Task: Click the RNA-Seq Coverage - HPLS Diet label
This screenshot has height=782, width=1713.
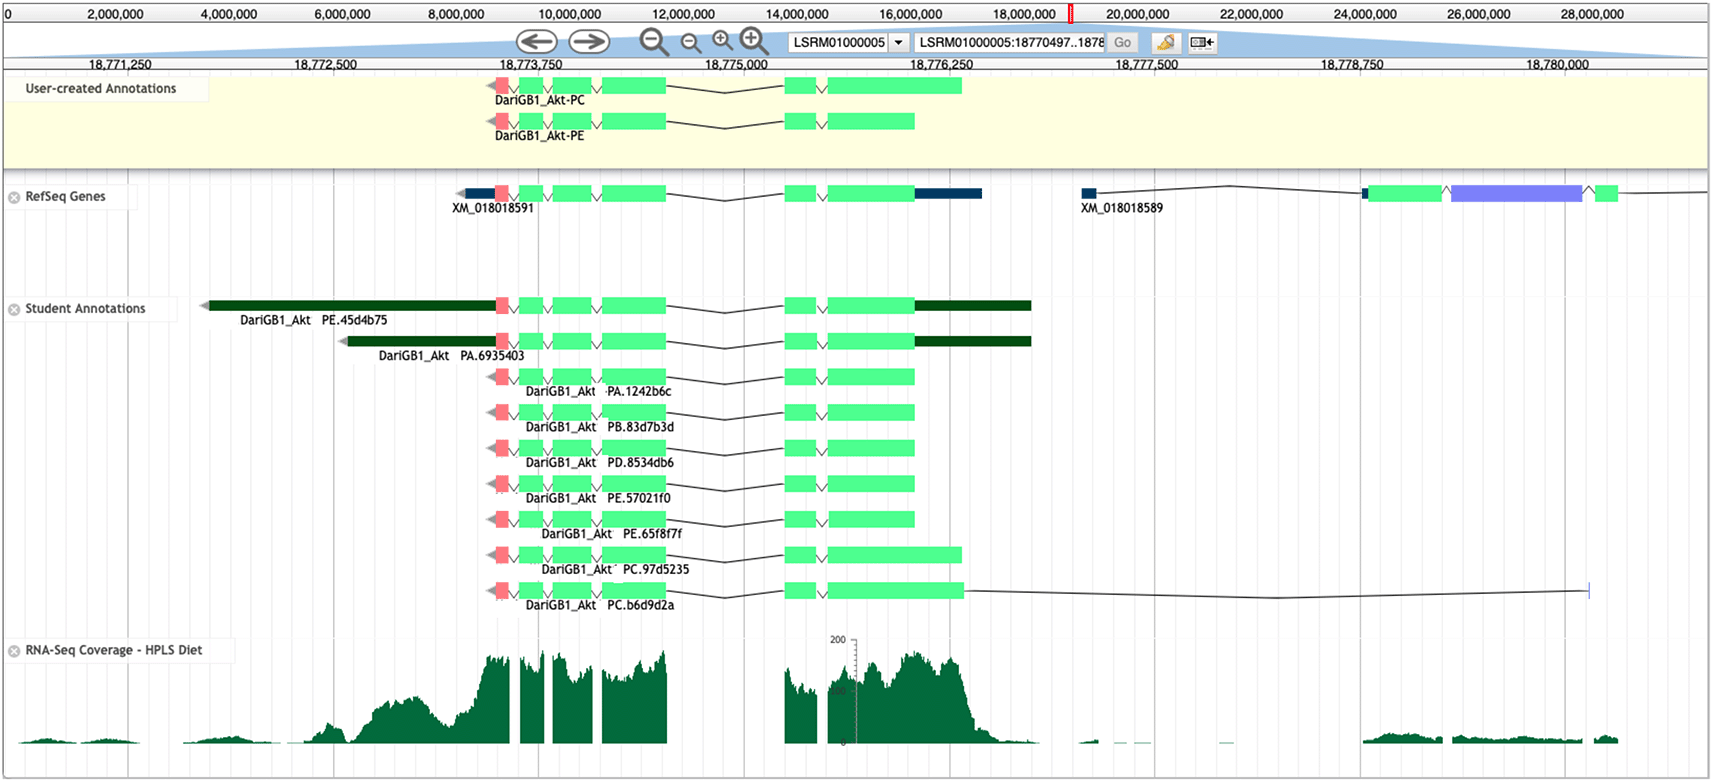Action: 114,650
